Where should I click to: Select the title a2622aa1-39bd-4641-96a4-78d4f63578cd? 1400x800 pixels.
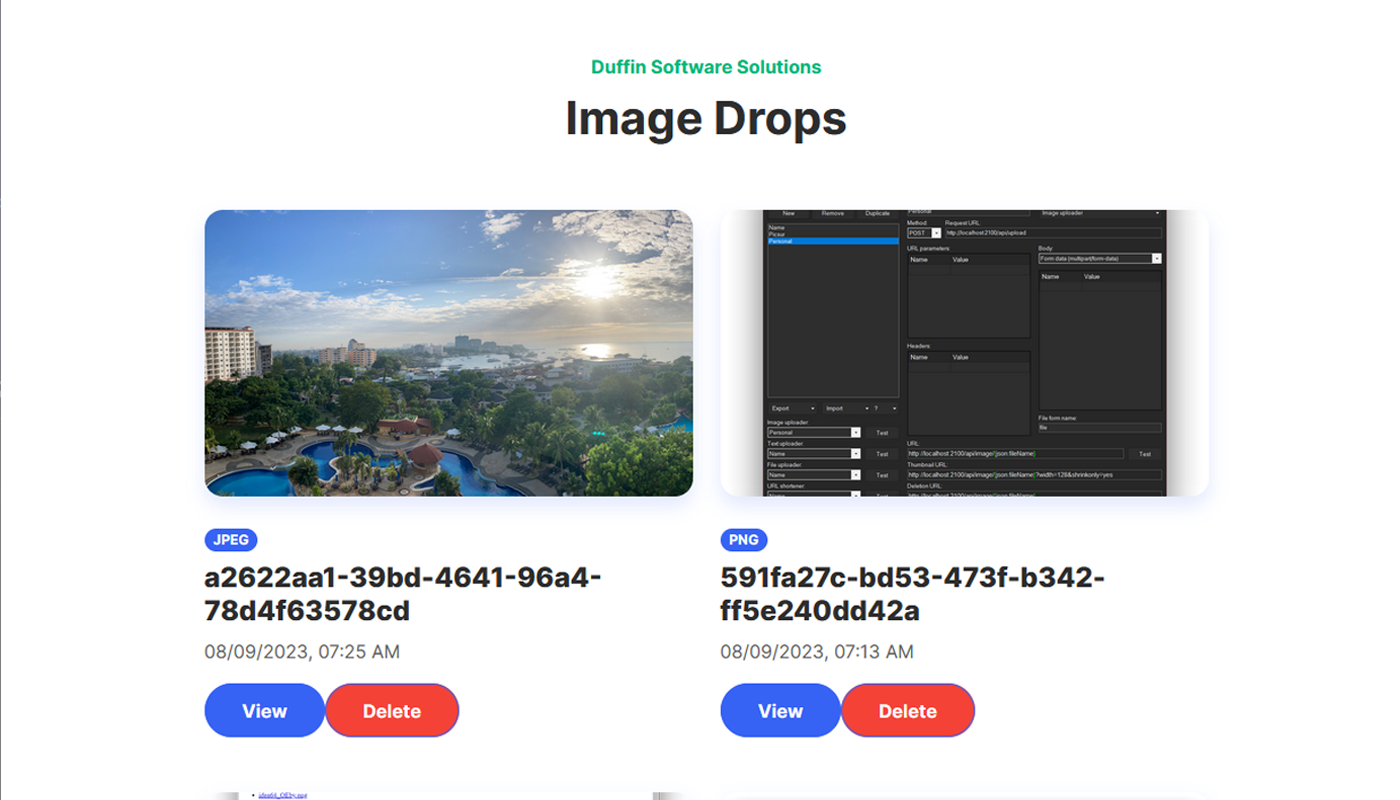[403, 594]
